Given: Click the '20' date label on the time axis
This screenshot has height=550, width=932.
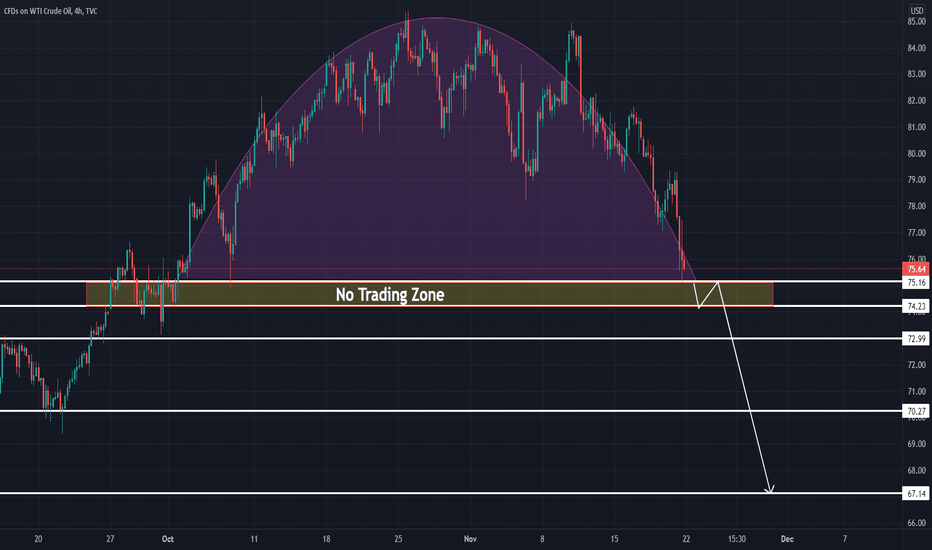Looking at the screenshot, I should (x=38, y=539).
